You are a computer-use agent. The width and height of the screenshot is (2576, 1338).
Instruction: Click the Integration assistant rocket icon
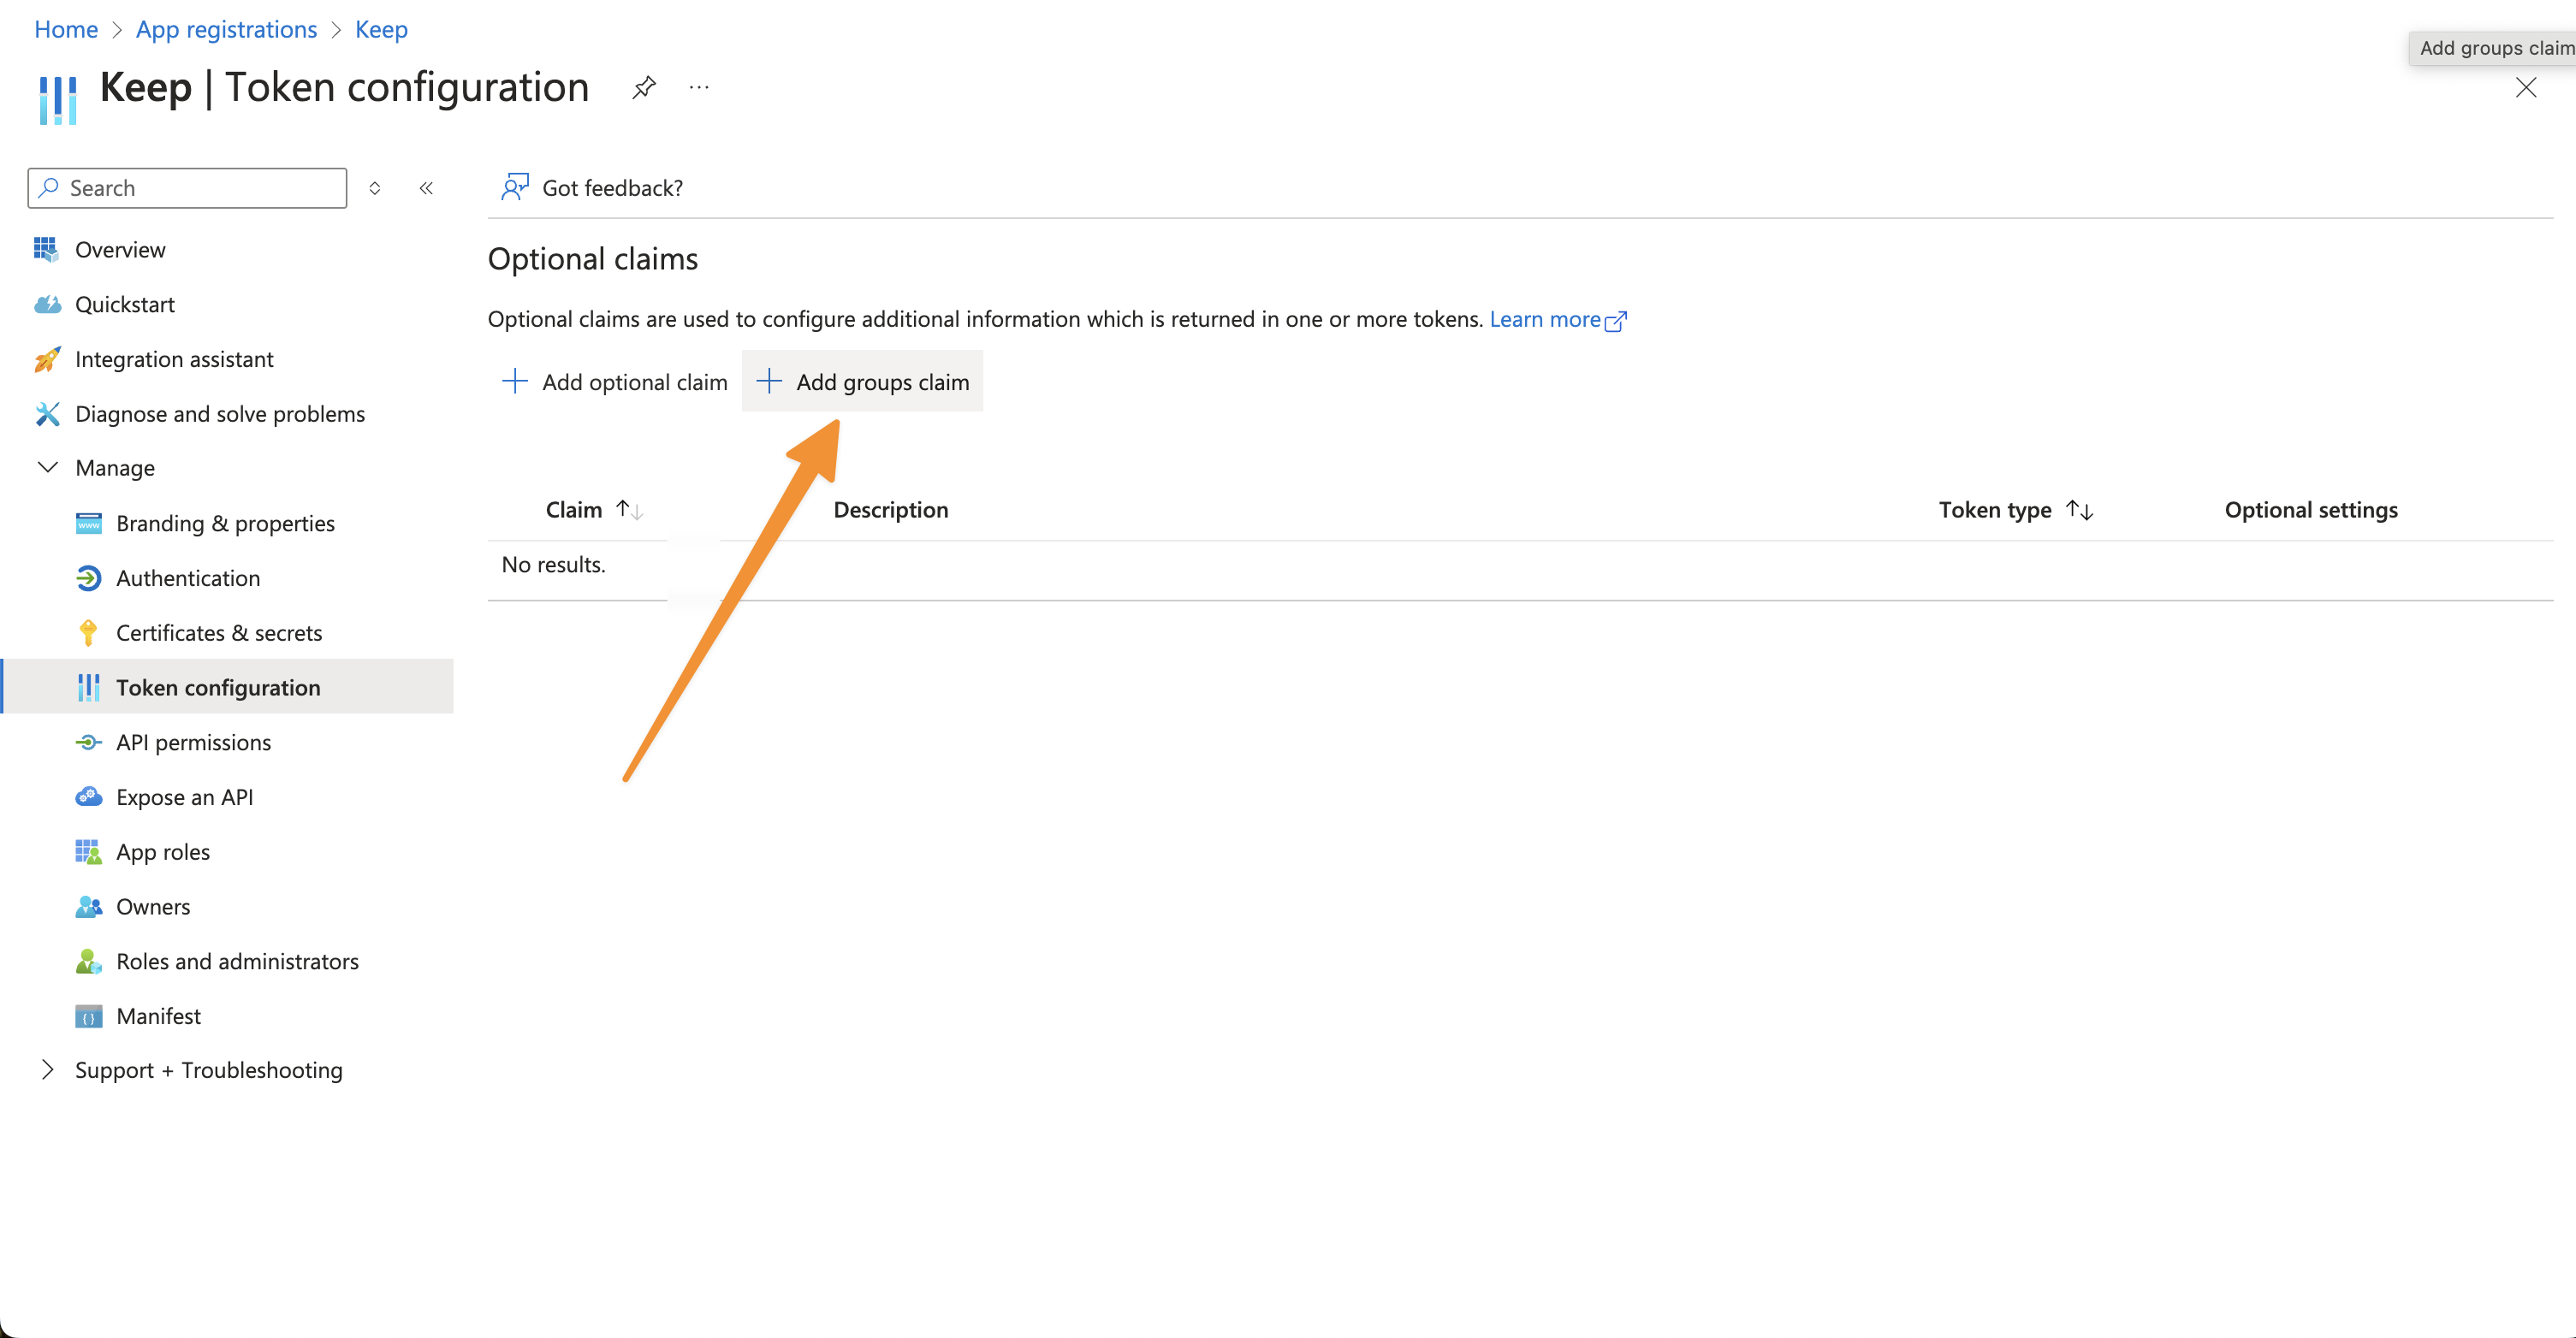[x=47, y=359]
